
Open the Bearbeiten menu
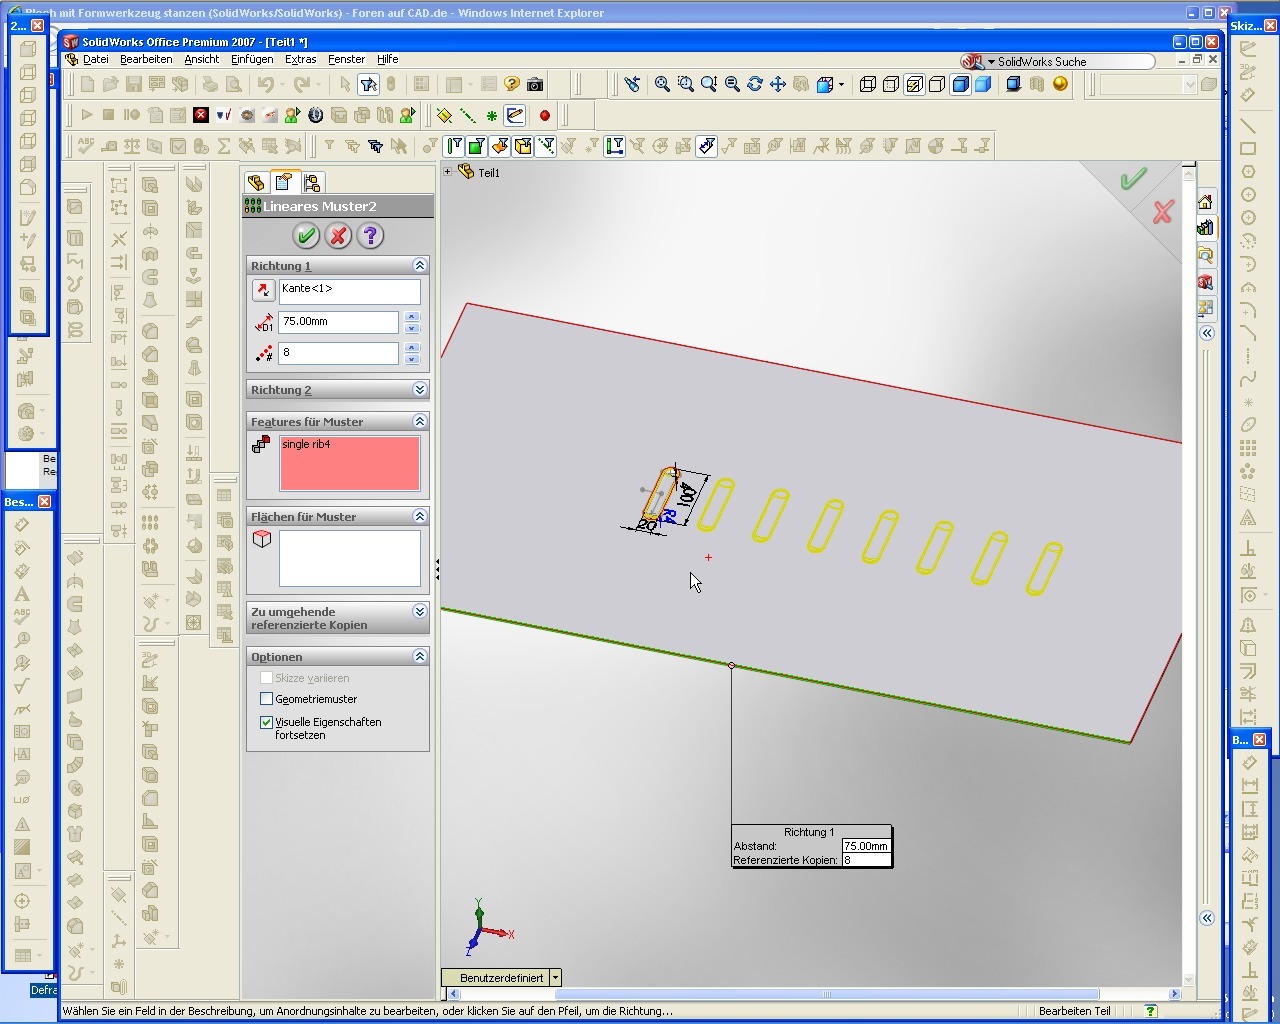(x=146, y=59)
